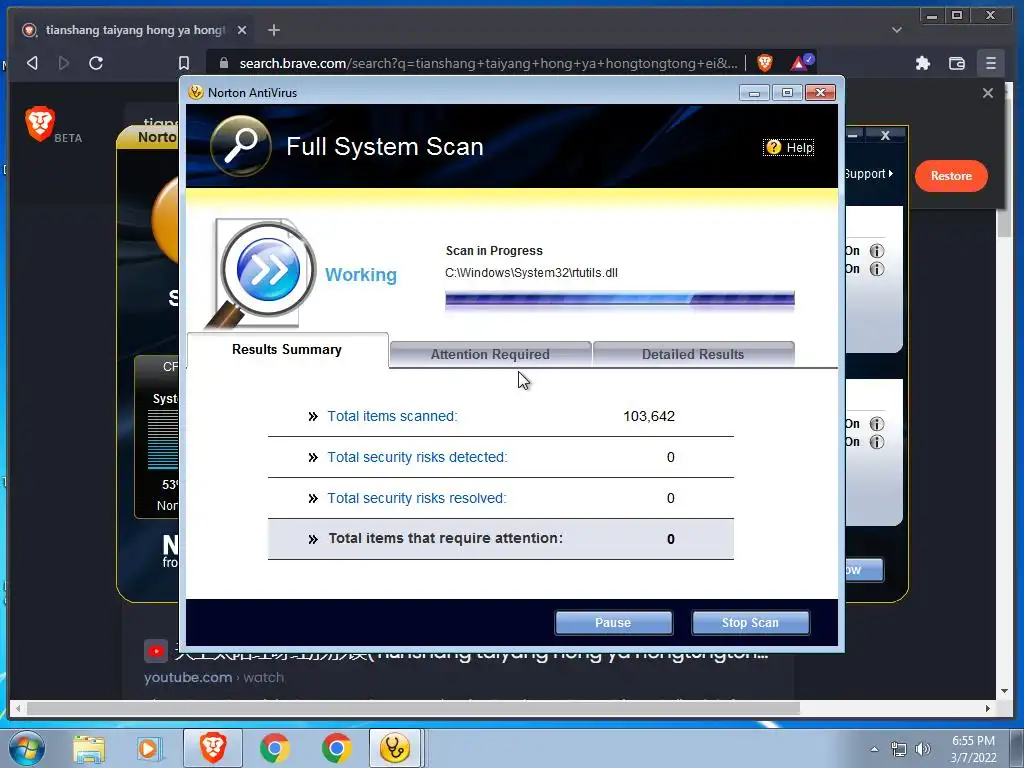The width and height of the screenshot is (1024, 768).
Task: Click the Brave Rewards triangle icon
Action: (x=801, y=63)
